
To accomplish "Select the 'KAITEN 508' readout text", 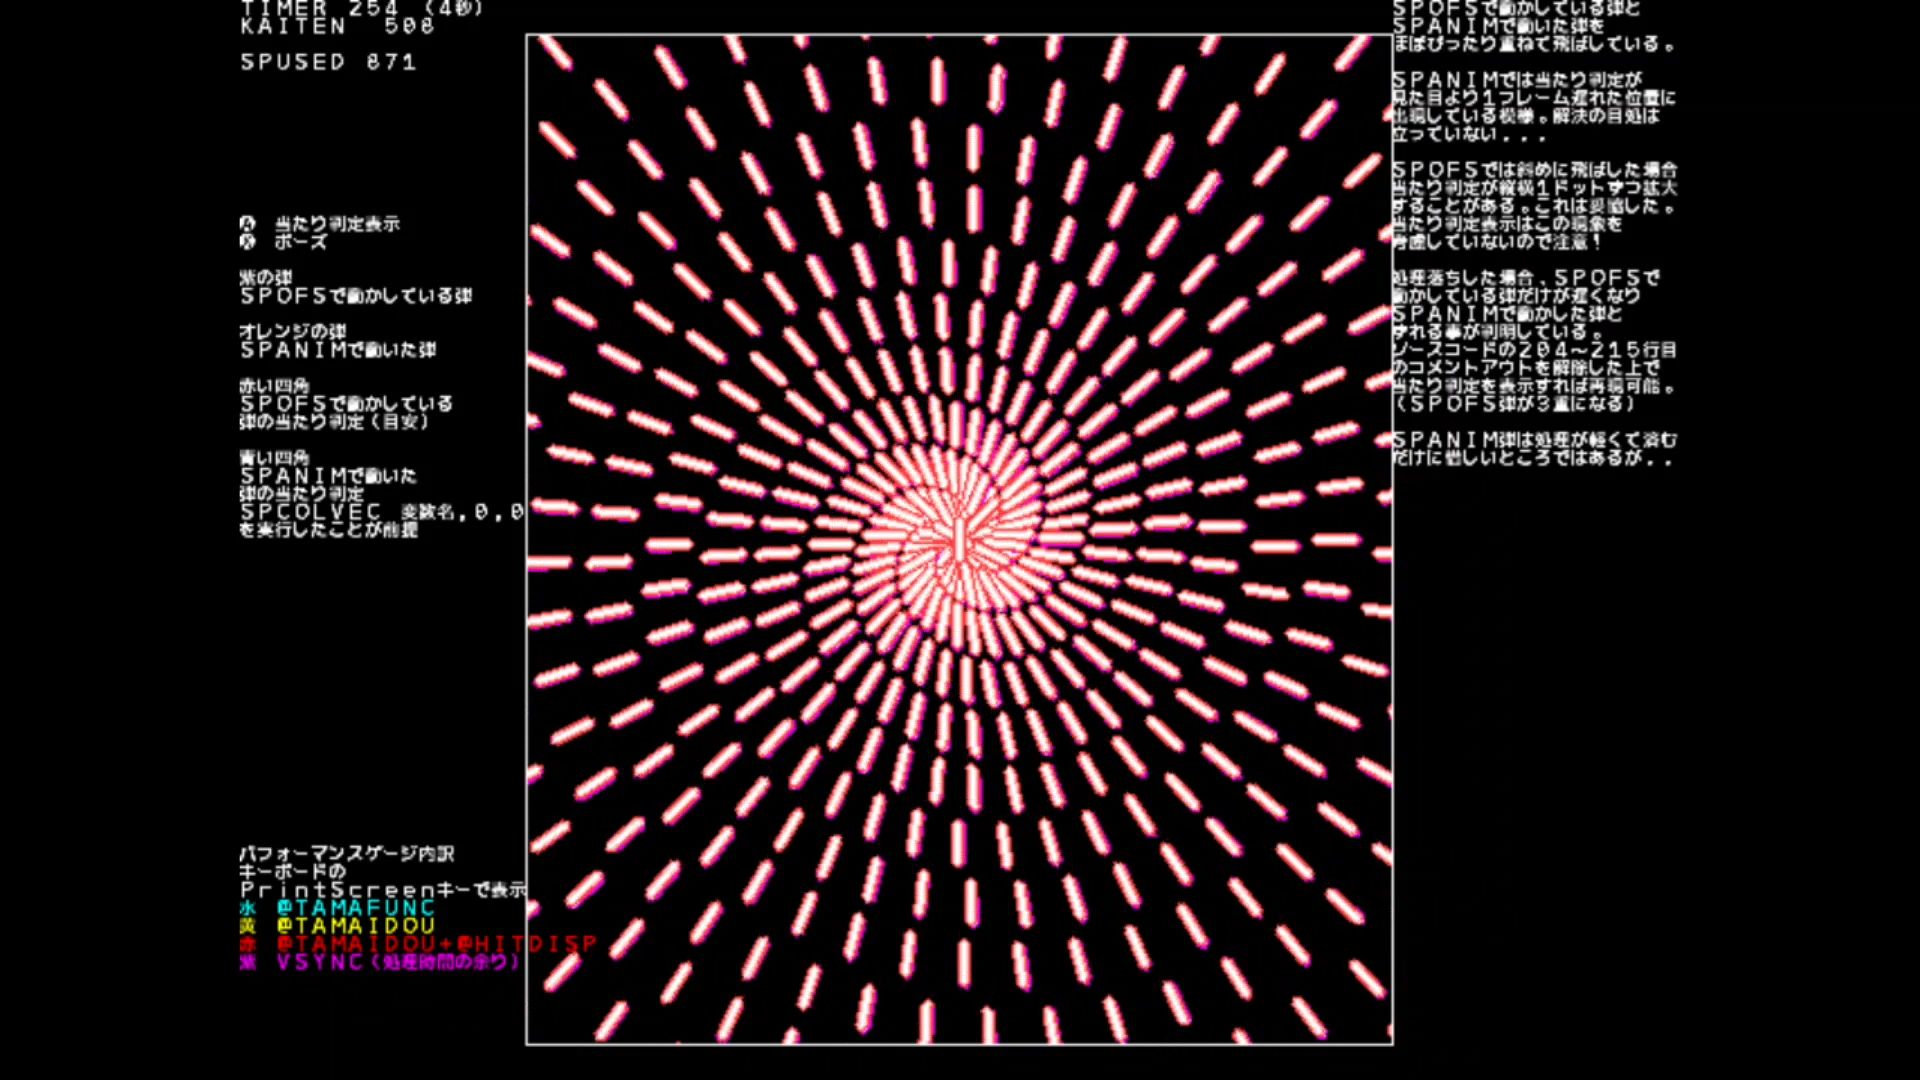I will tap(338, 26).
